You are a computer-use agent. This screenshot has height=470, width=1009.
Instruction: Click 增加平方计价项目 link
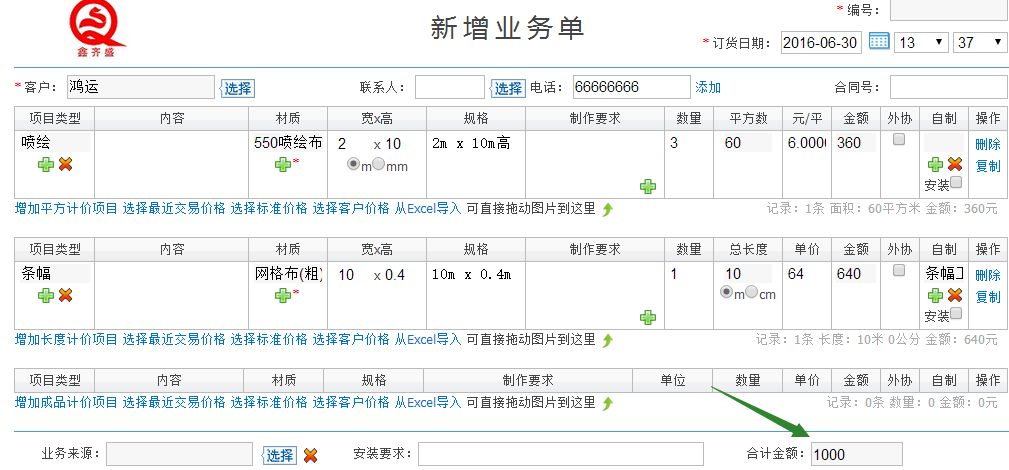(x=66, y=209)
